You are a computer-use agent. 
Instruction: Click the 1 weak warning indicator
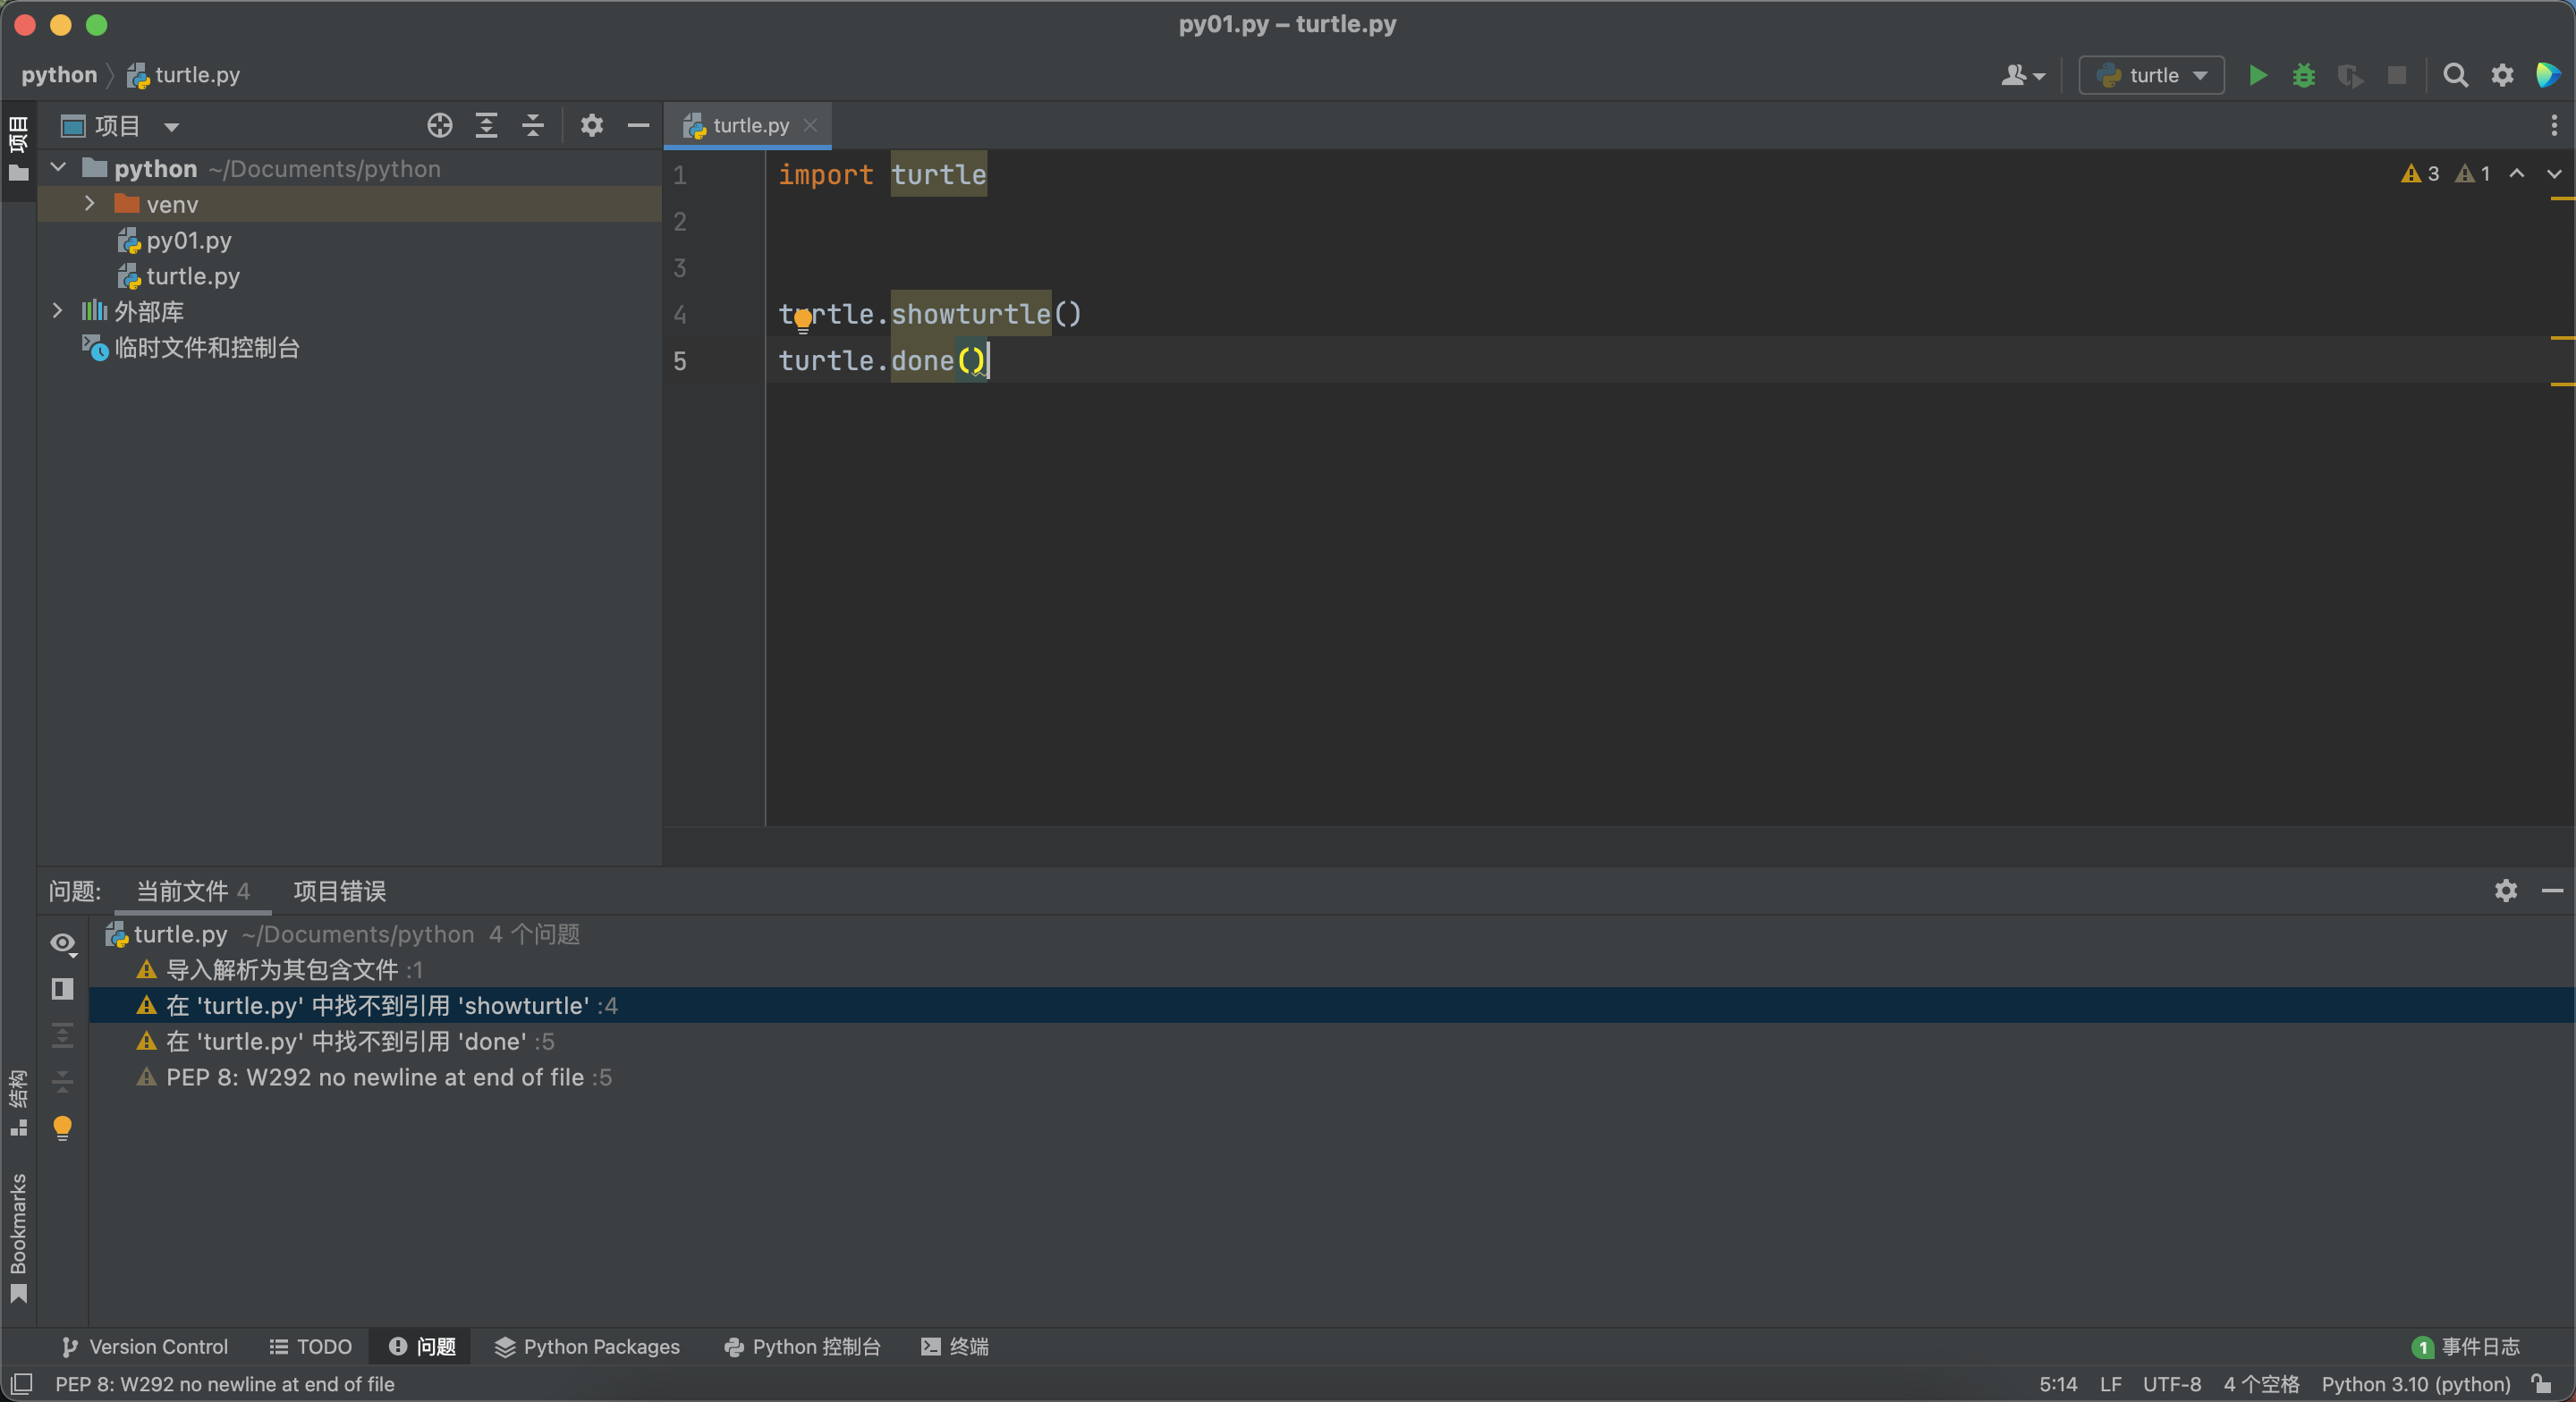coord(2473,173)
